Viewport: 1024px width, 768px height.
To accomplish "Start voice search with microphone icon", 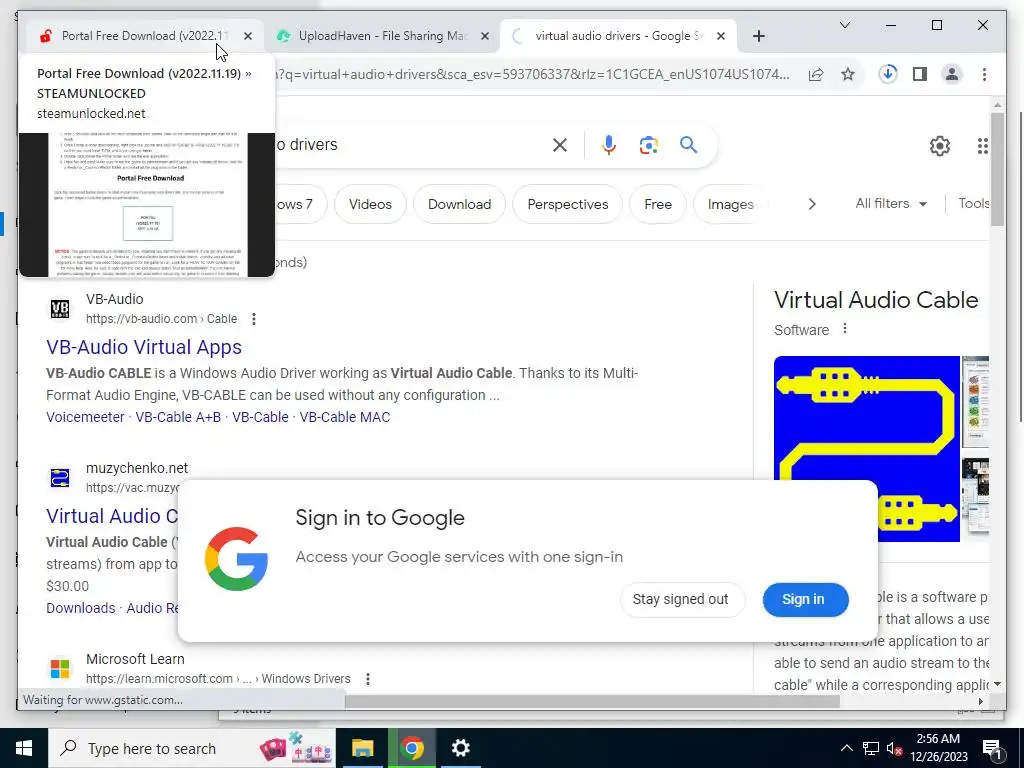I will [x=609, y=145].
